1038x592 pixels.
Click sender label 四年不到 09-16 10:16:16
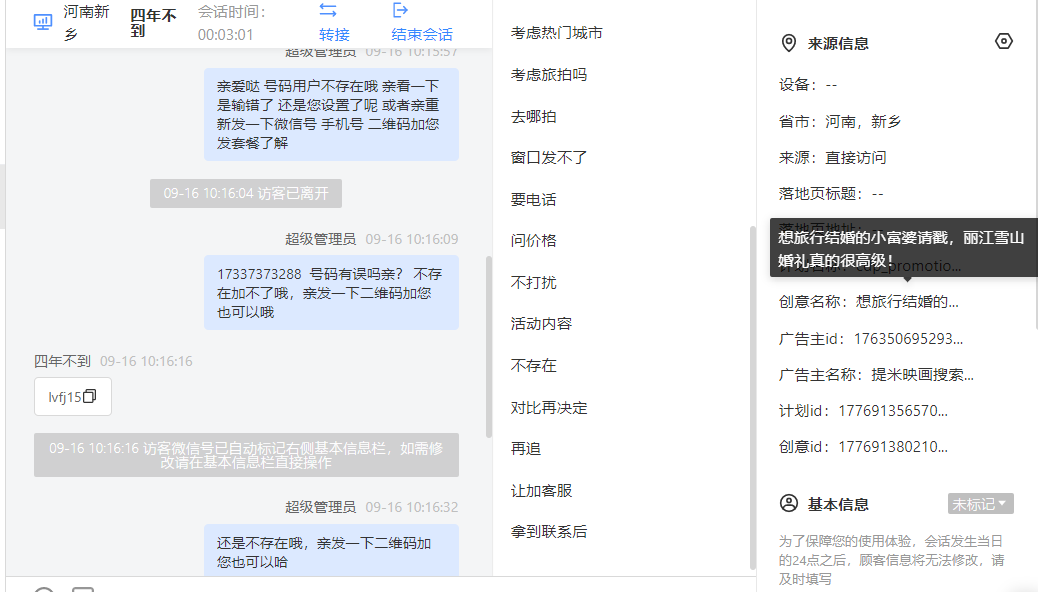click(113, 362)
